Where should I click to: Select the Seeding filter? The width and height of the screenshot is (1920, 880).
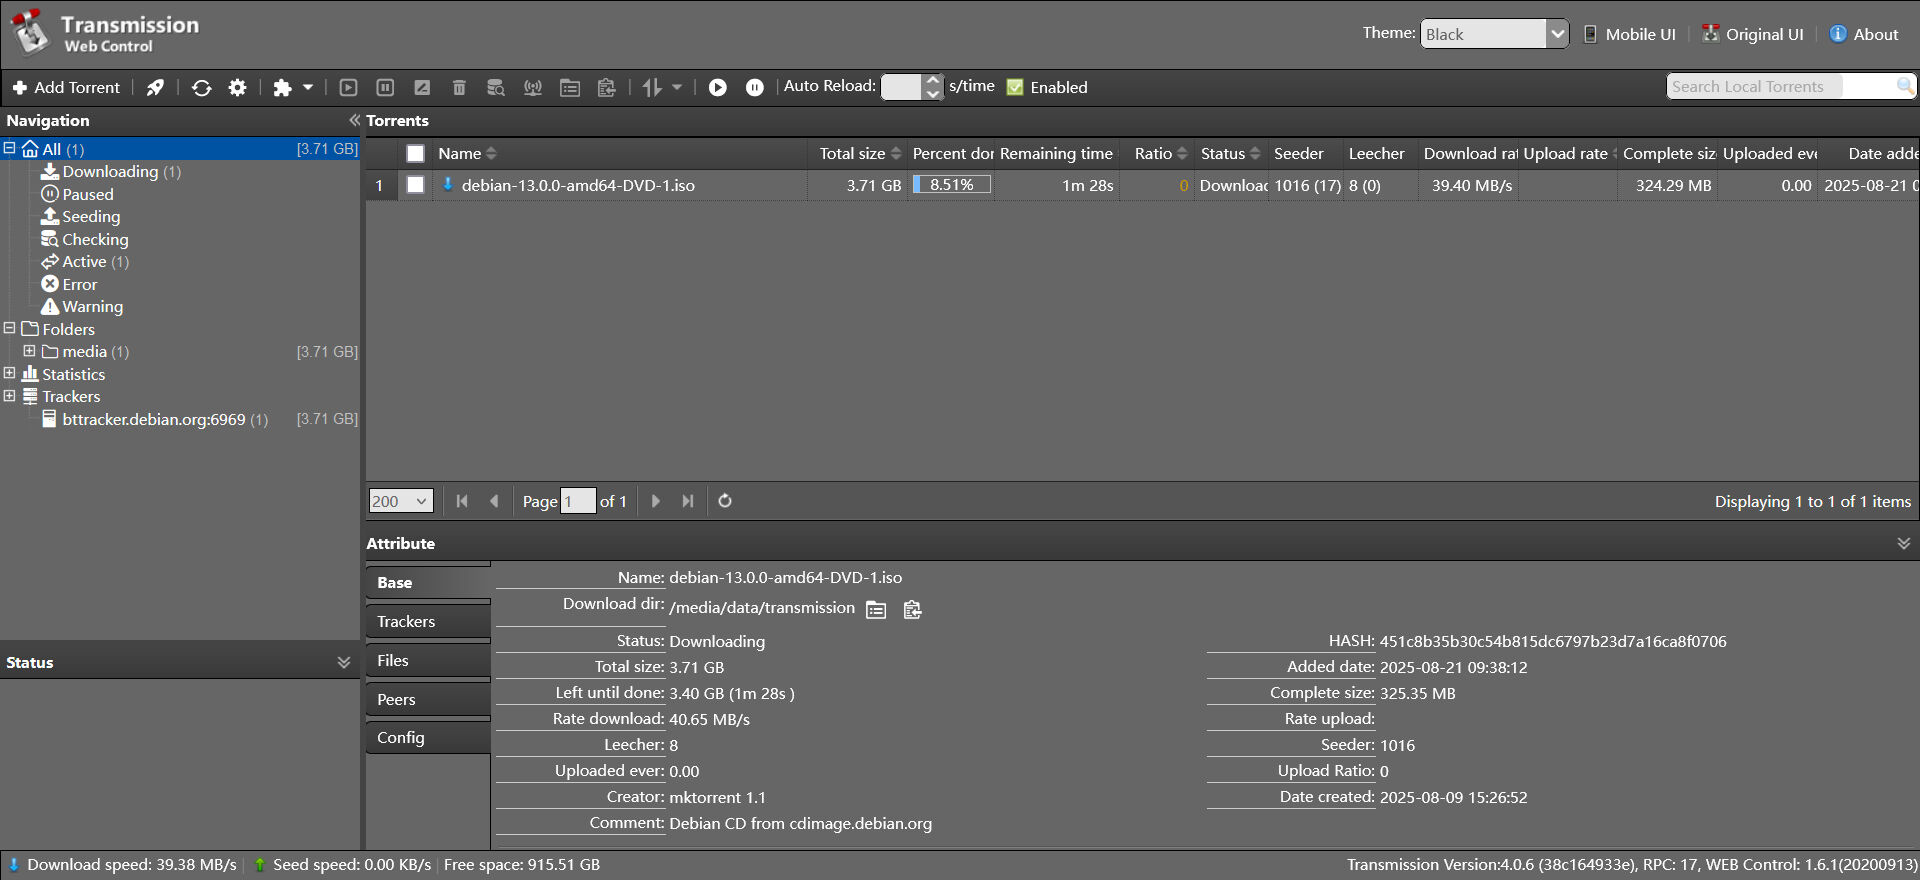80,217
